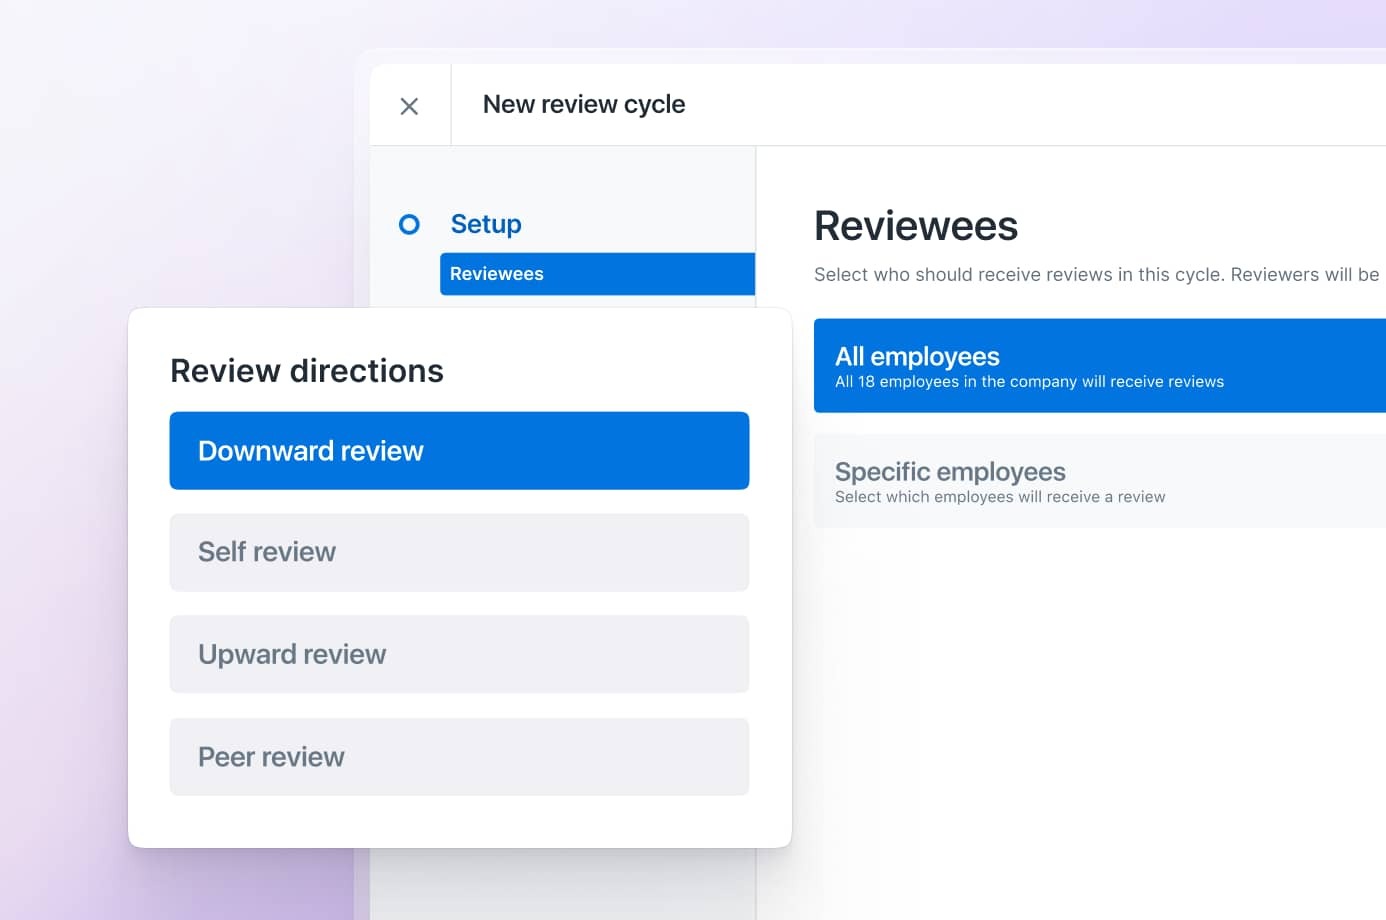1386x920 pixels.
Task: Click 'Select which employees will receive a review' text
Action: click(1000, 497)
